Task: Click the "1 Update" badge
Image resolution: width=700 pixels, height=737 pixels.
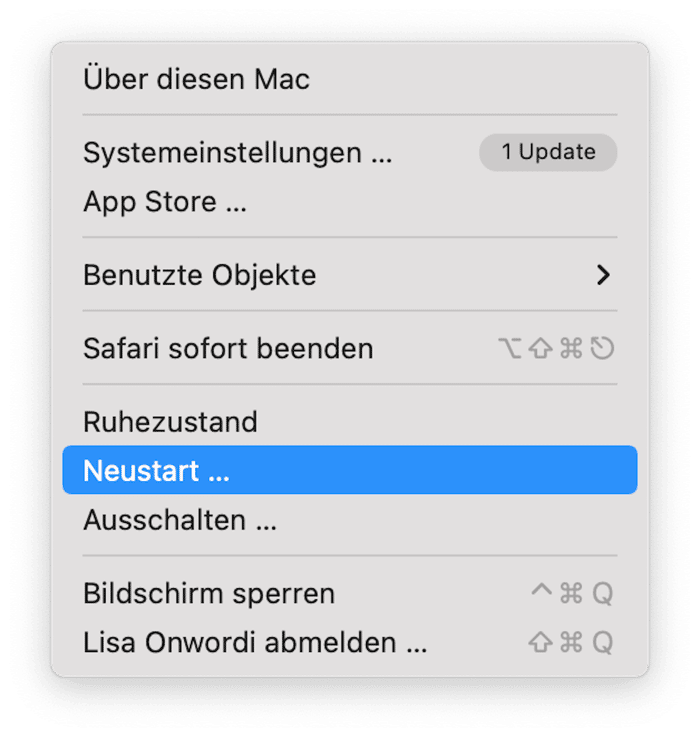Action: (548, 152)
